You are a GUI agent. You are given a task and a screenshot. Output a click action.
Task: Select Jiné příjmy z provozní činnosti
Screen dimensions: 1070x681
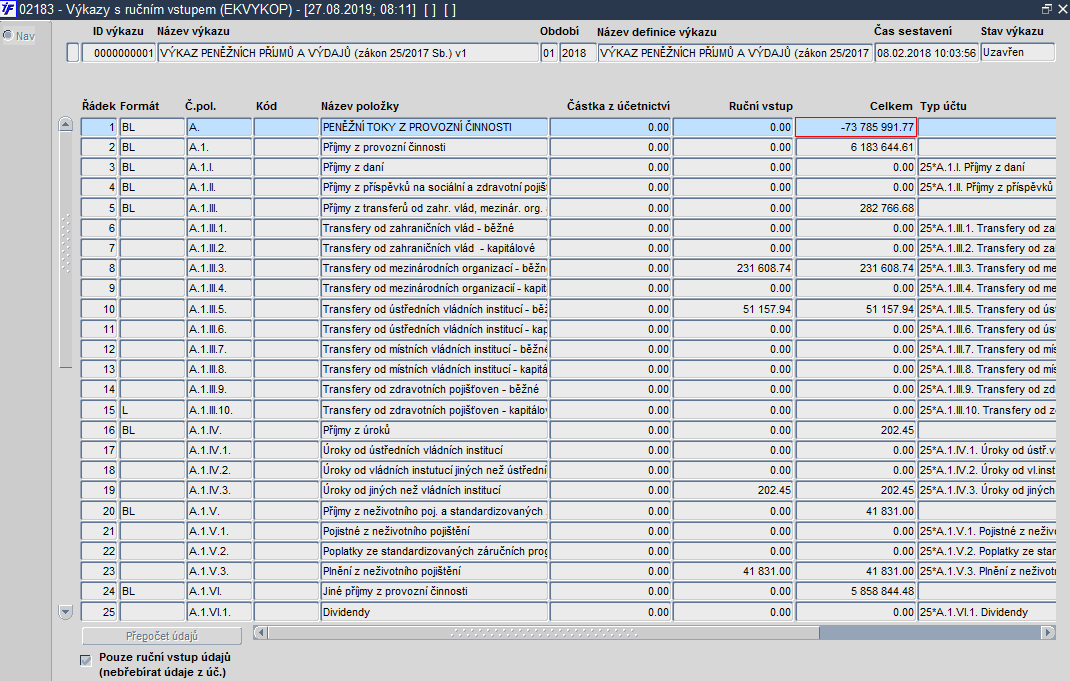(x=434, y=591)
